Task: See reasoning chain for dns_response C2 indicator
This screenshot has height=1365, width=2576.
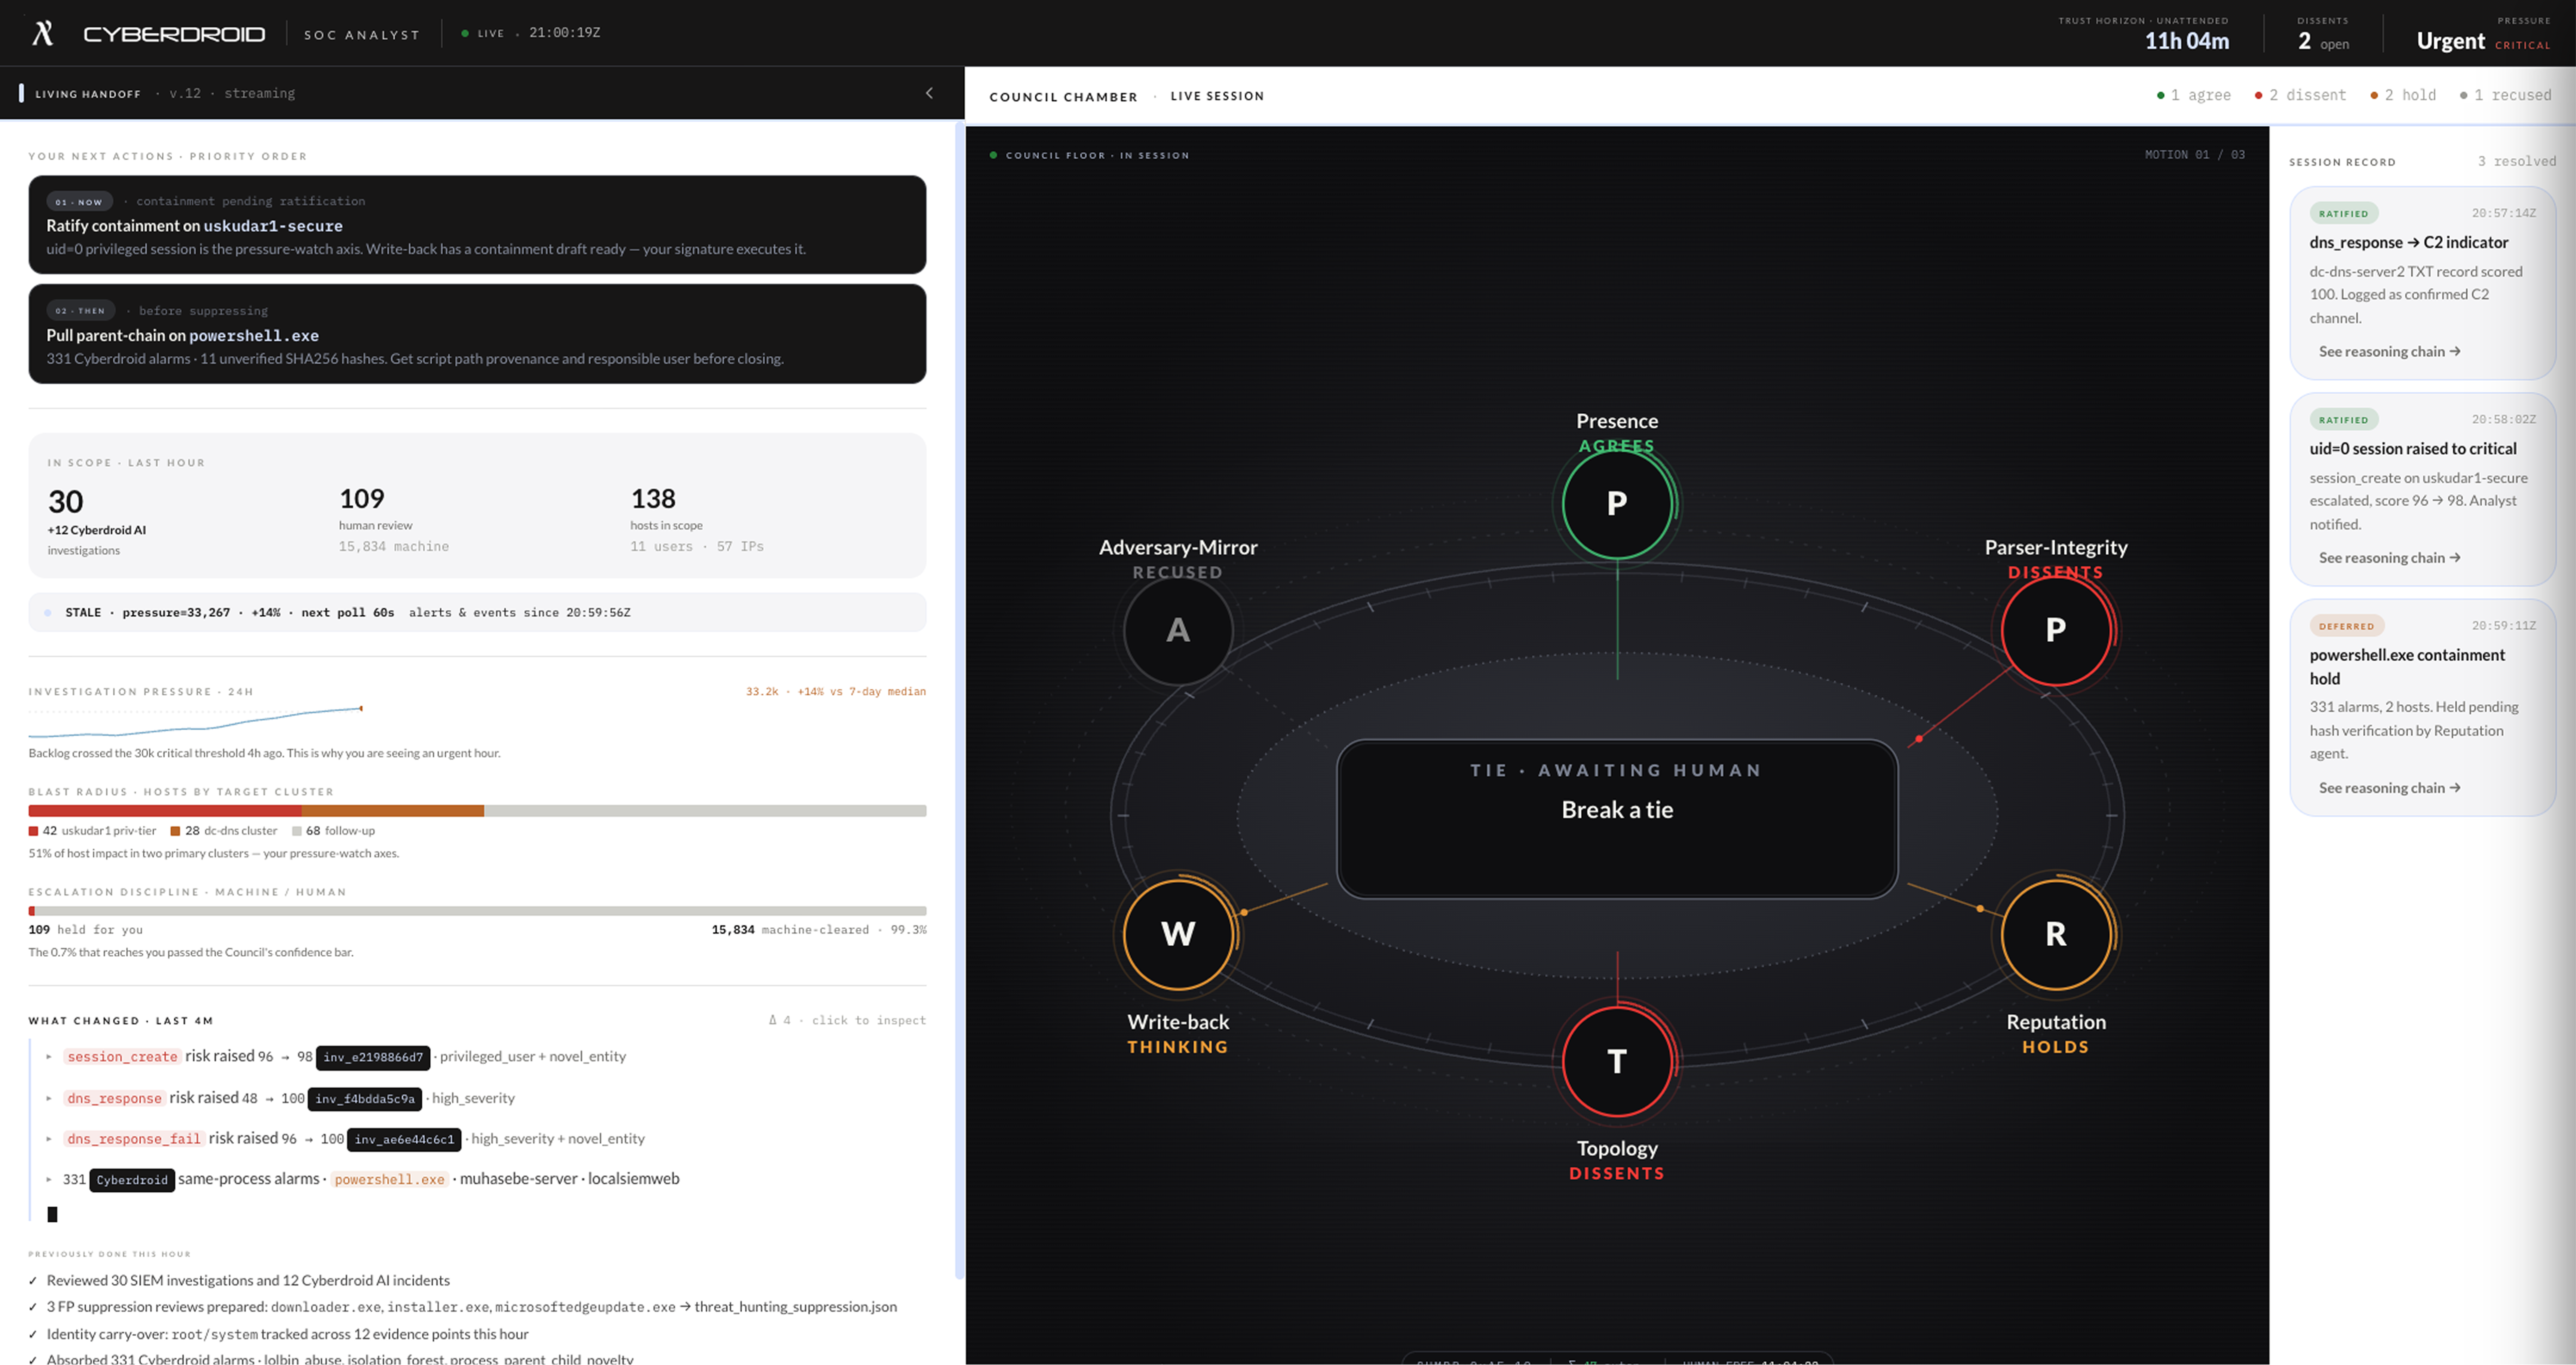Action: click(x=2389, y=352)
